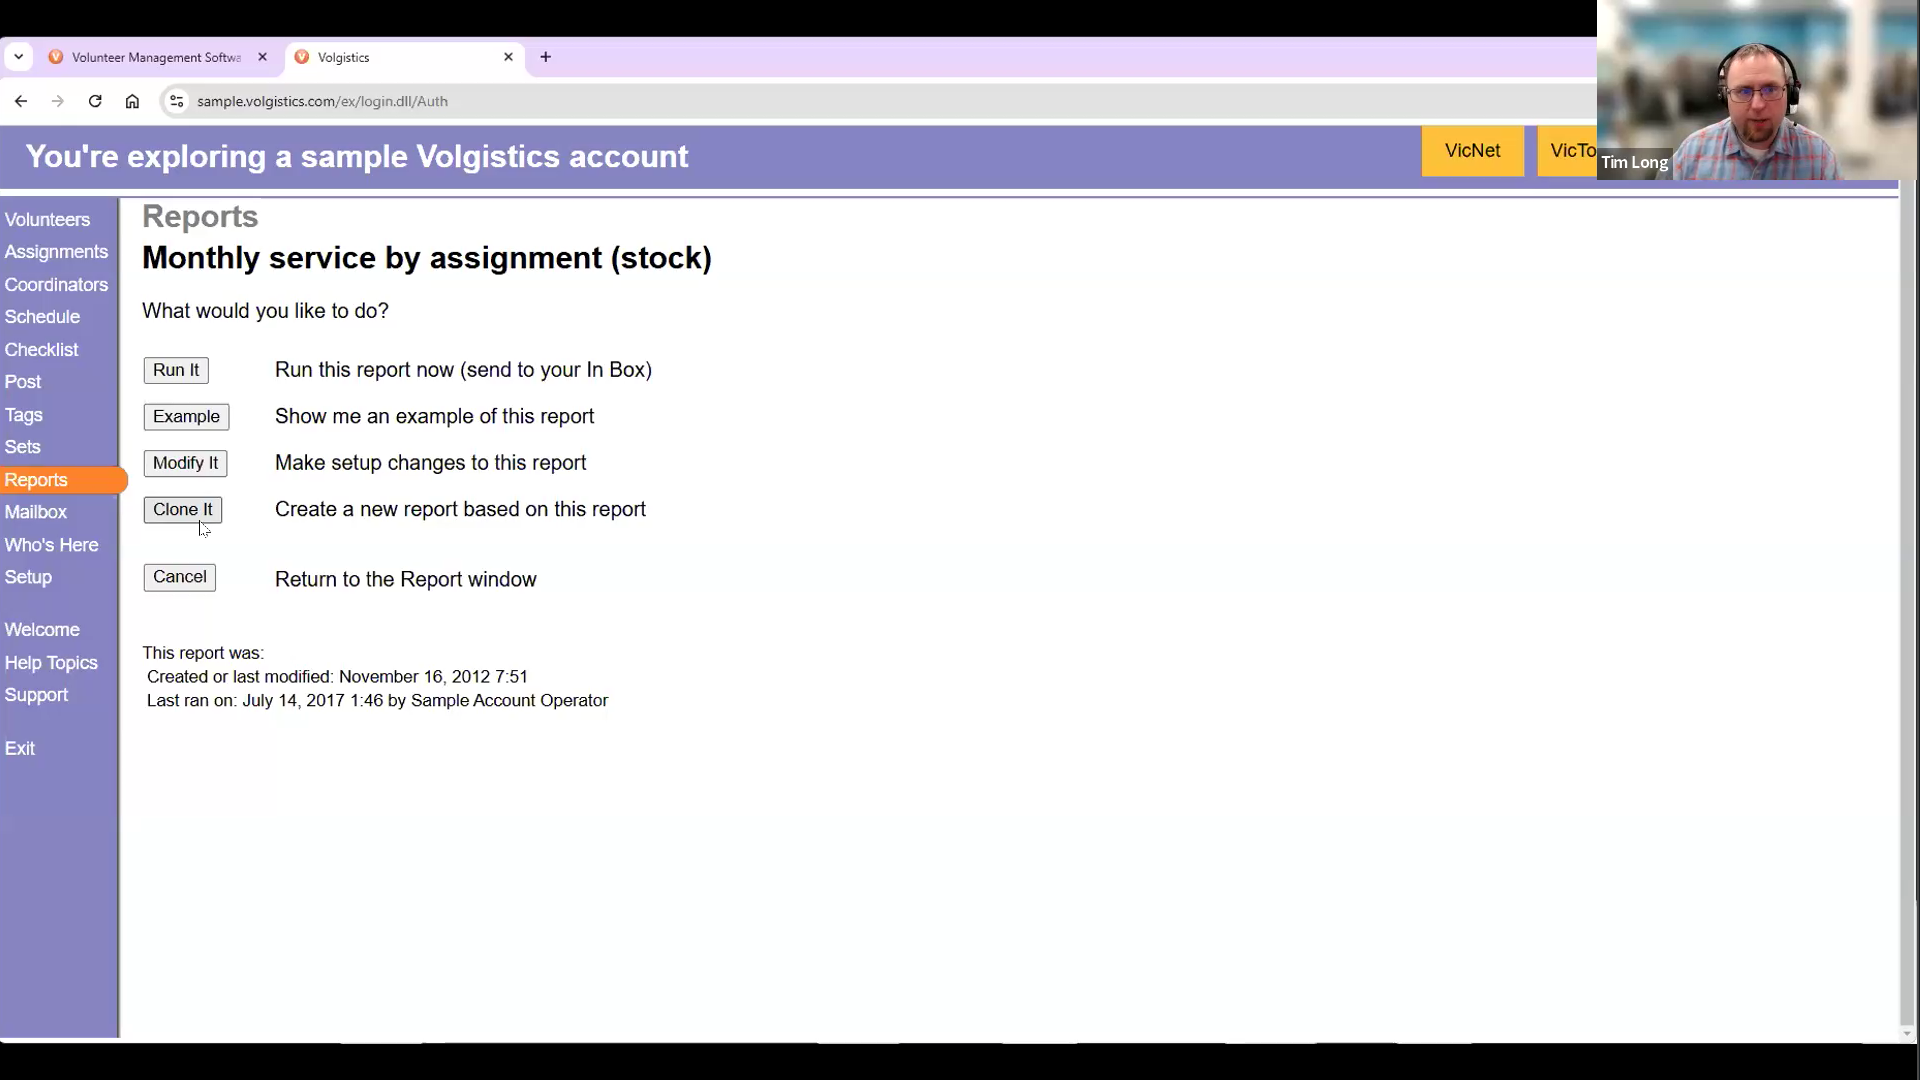Close the Volunteer Management Software tab
Screen dimensions: 1920x1080
coord(262,57)
